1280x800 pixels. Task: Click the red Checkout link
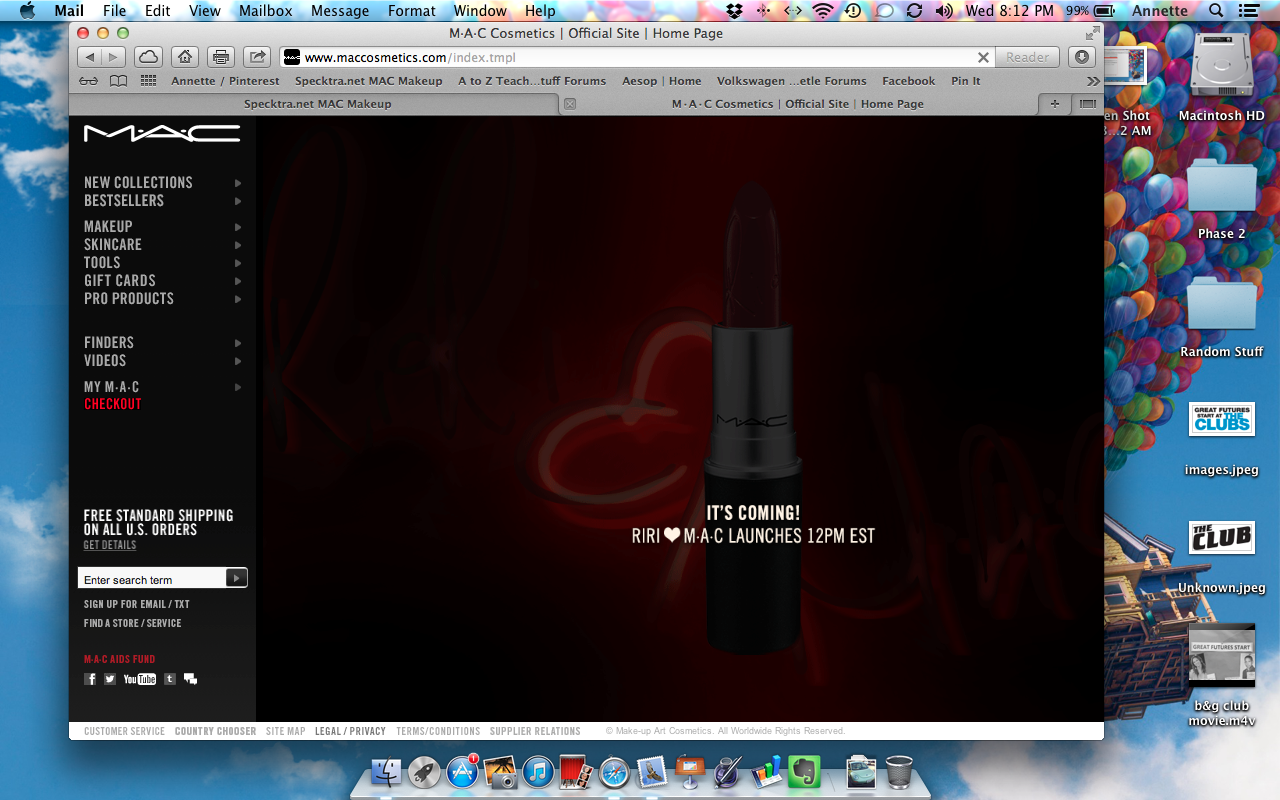[113, 404]
